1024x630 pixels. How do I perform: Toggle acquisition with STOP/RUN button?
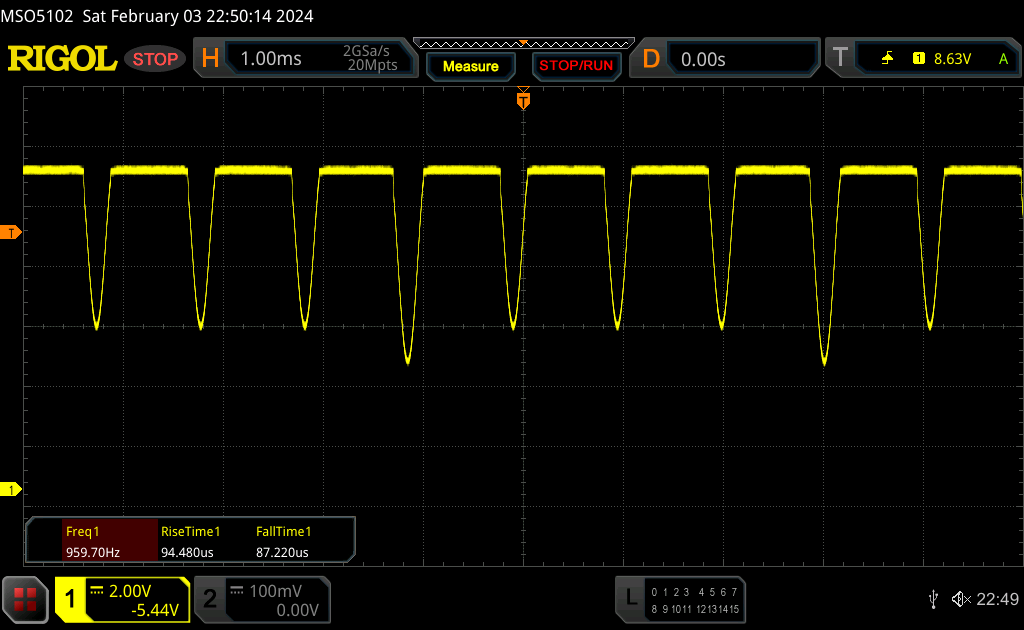[575, 66]
